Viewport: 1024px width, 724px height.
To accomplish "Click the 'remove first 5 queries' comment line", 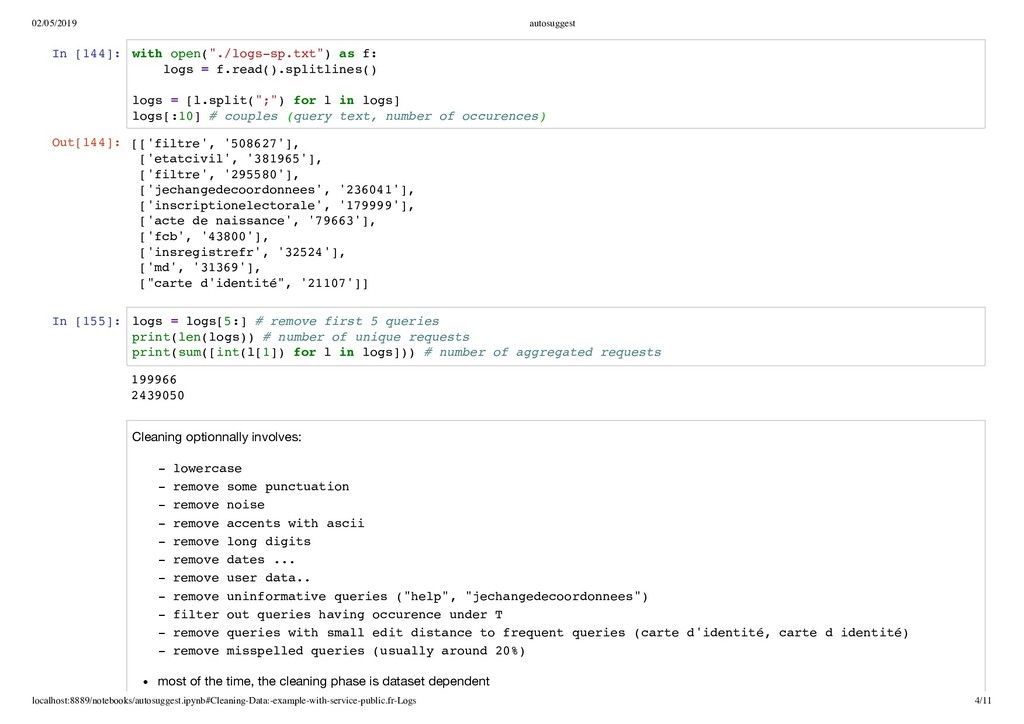I will (x=285, y=321).
